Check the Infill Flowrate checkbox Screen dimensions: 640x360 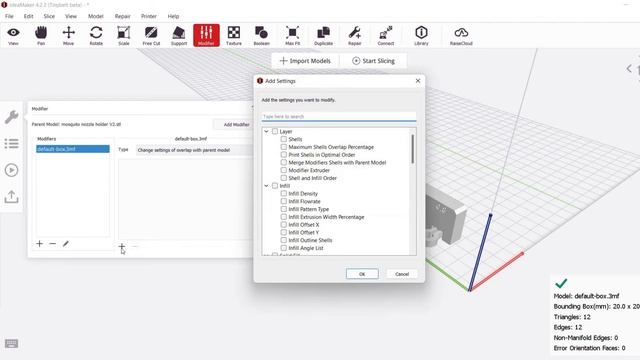click(284, 201)
